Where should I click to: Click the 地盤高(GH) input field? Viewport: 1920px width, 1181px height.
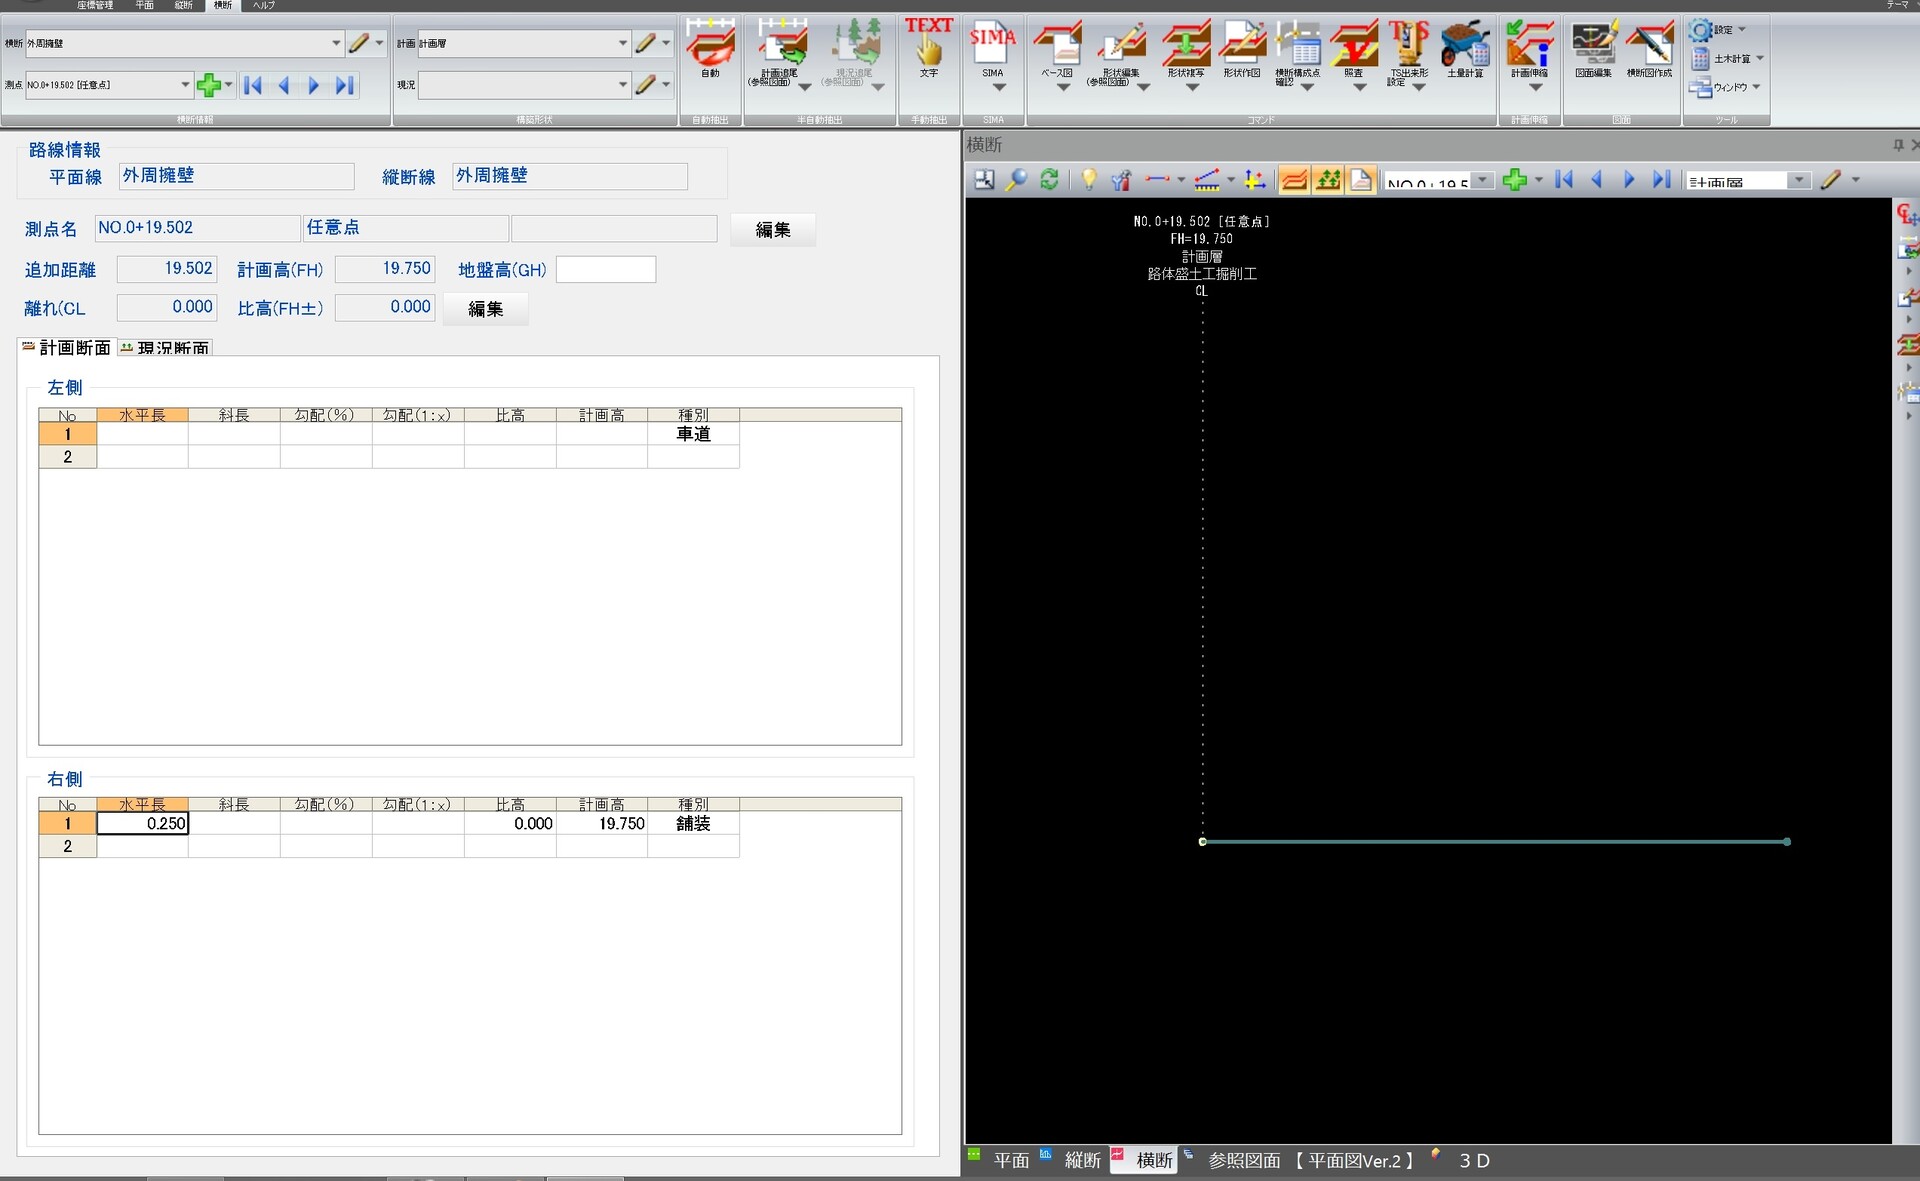pos(606,270)
